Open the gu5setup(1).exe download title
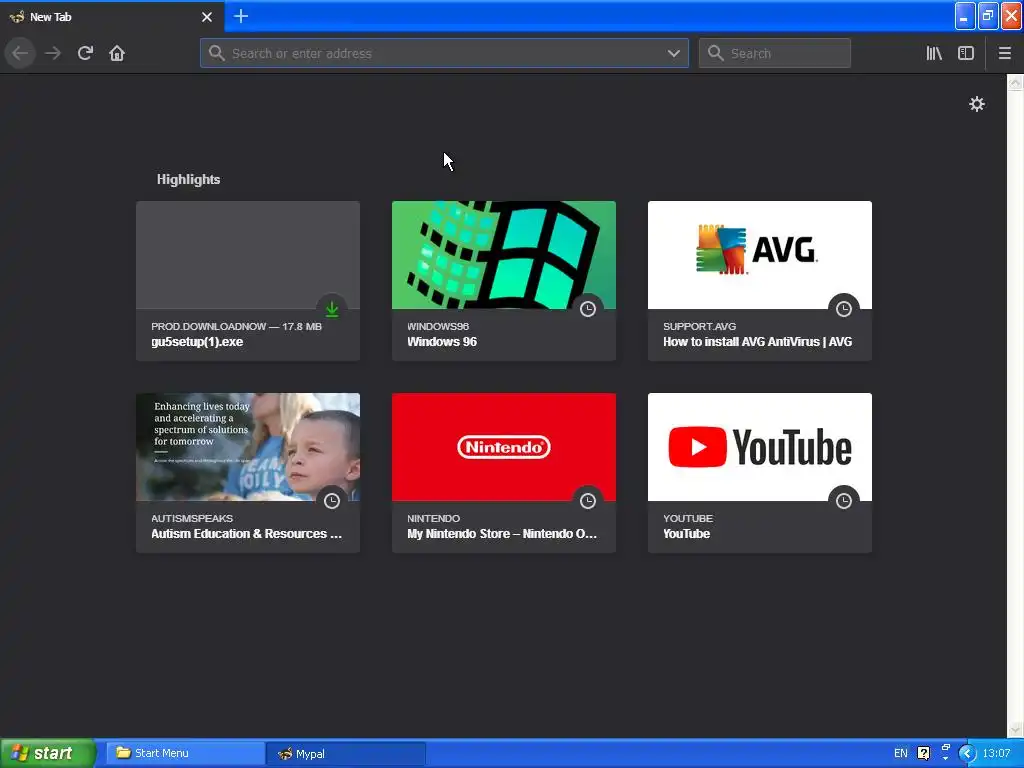 [x=197, y=342]
